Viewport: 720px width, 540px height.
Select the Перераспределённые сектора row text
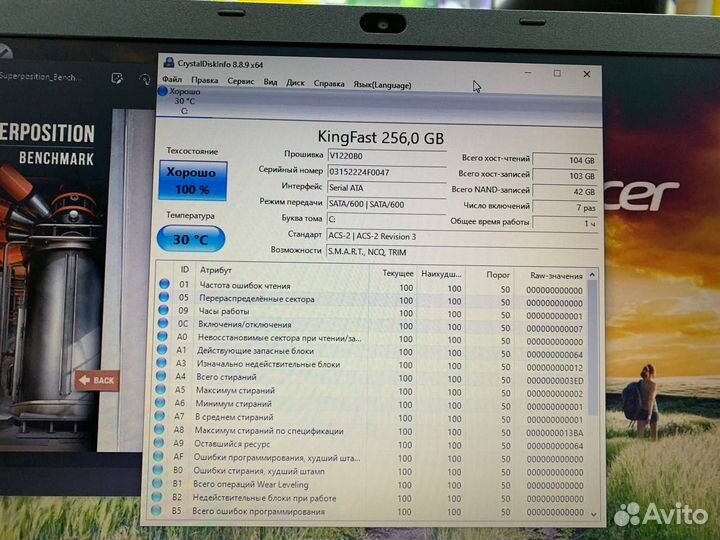(257, 299)
